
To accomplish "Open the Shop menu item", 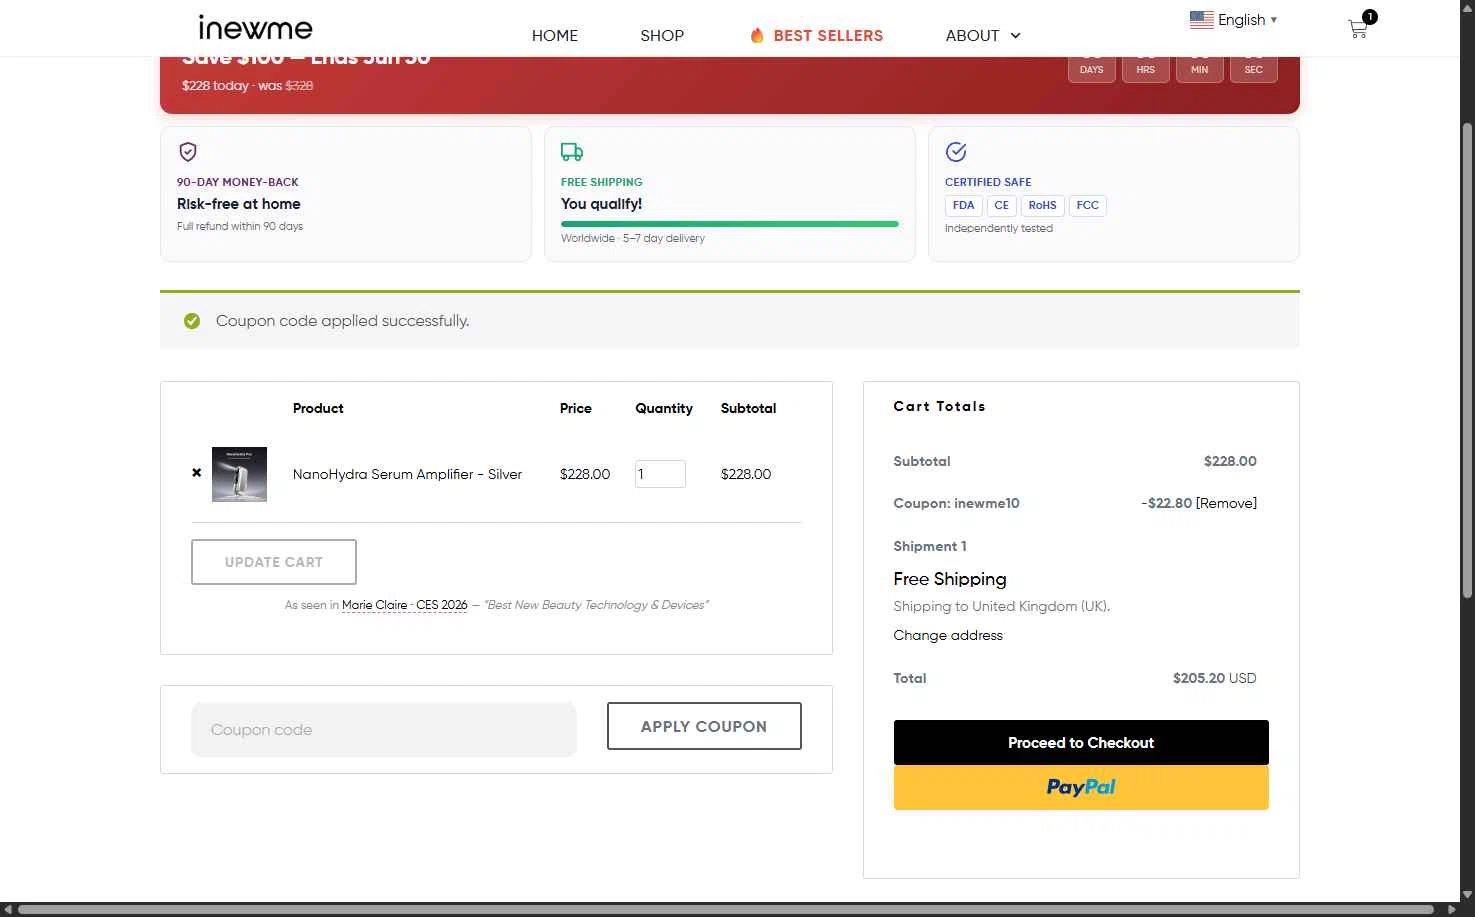I will tap(662, 36).
